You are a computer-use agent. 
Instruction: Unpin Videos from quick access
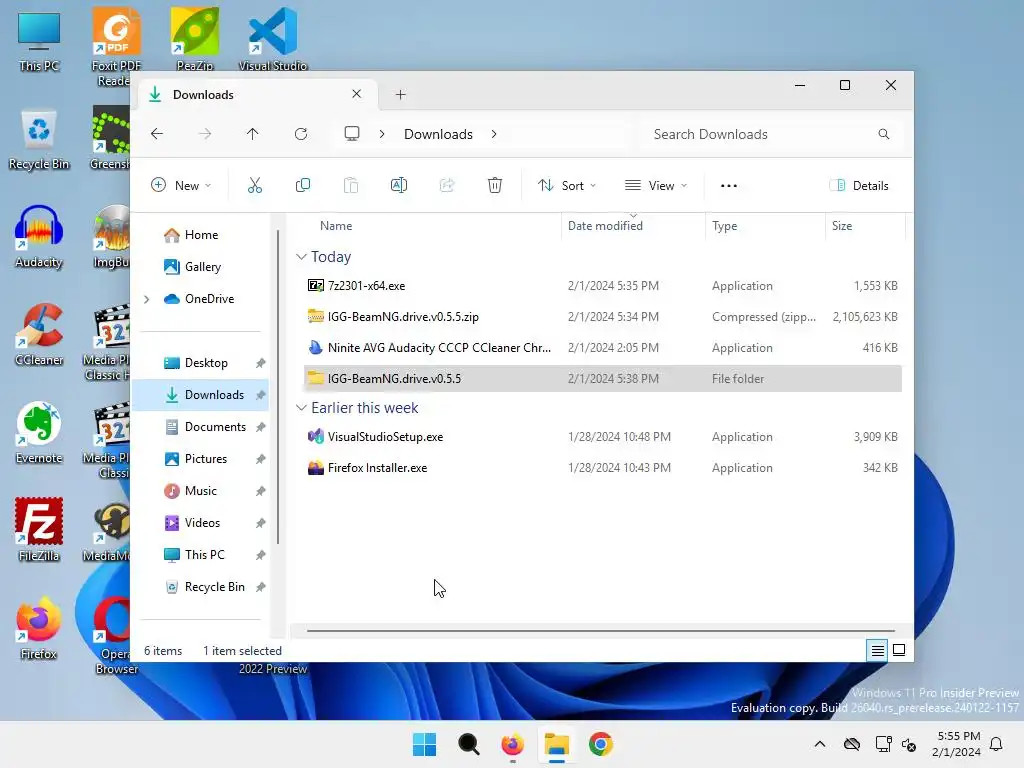coord(261,523)
